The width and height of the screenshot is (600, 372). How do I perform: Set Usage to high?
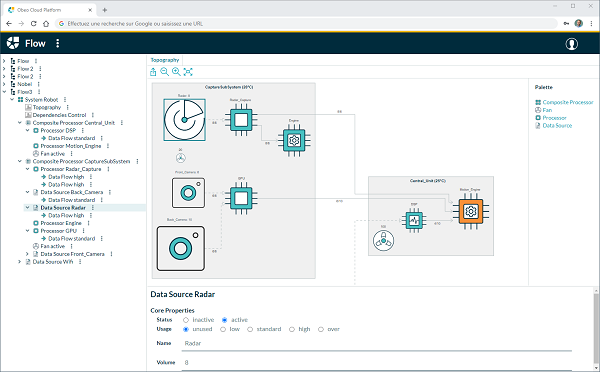coord(292,329)
